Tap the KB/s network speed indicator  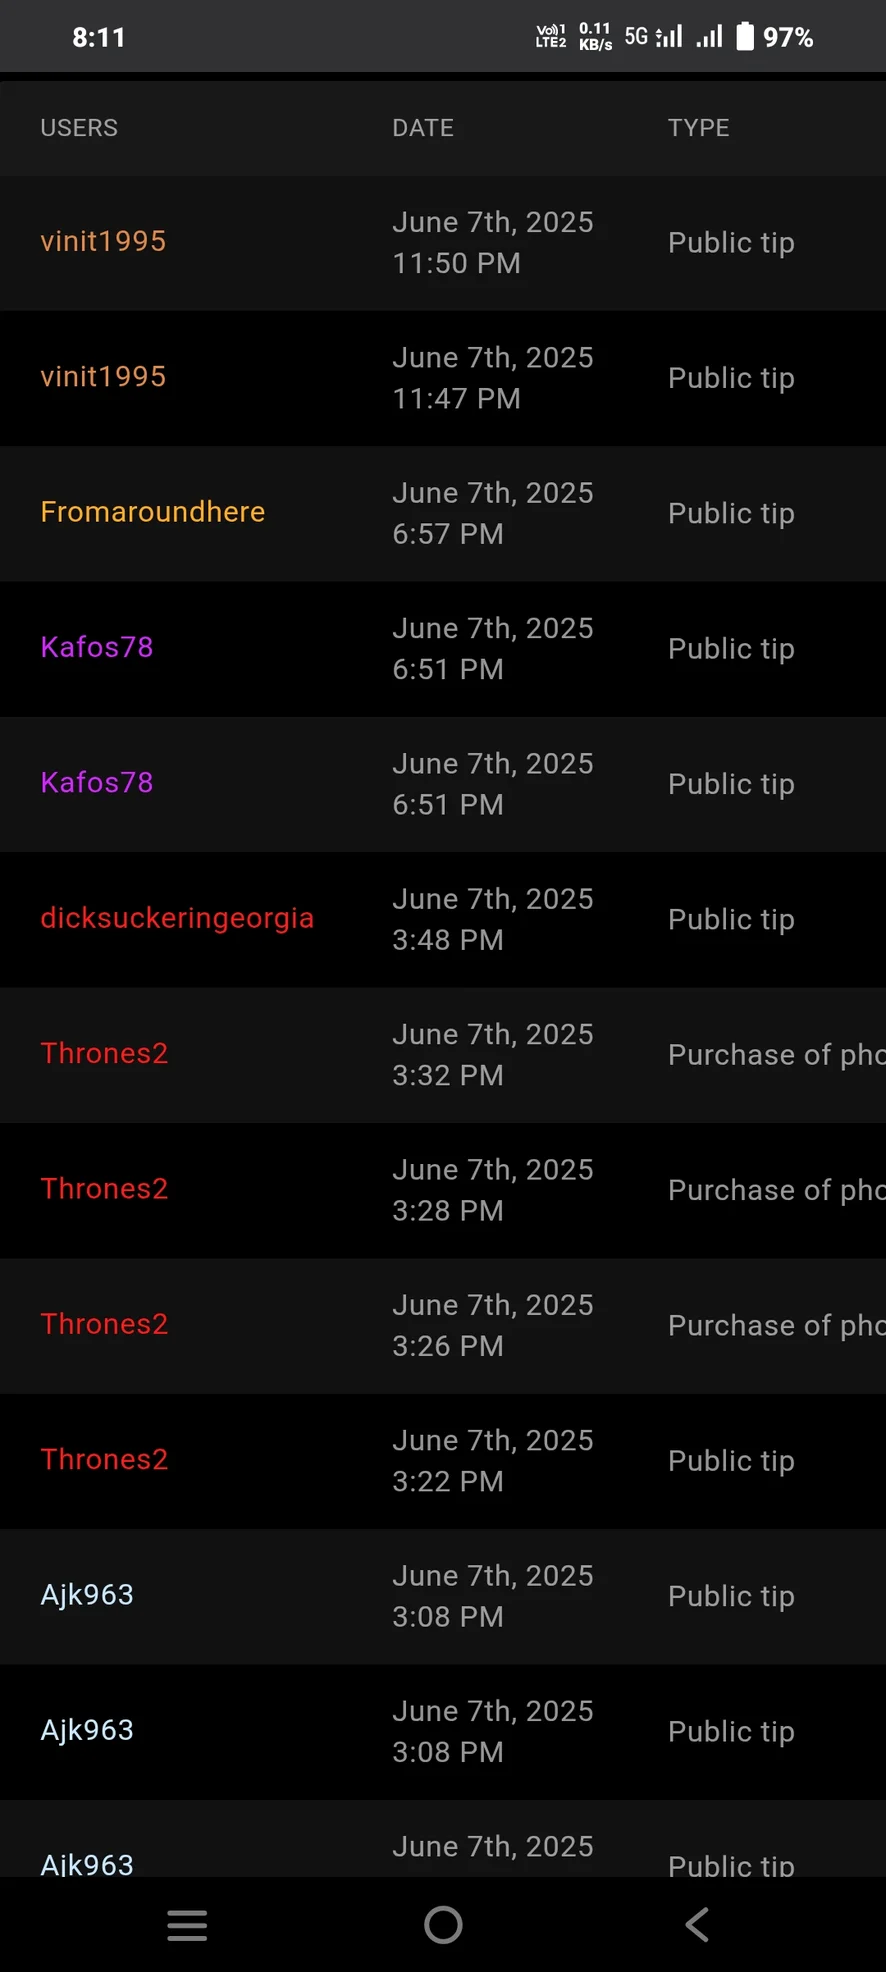595,37
